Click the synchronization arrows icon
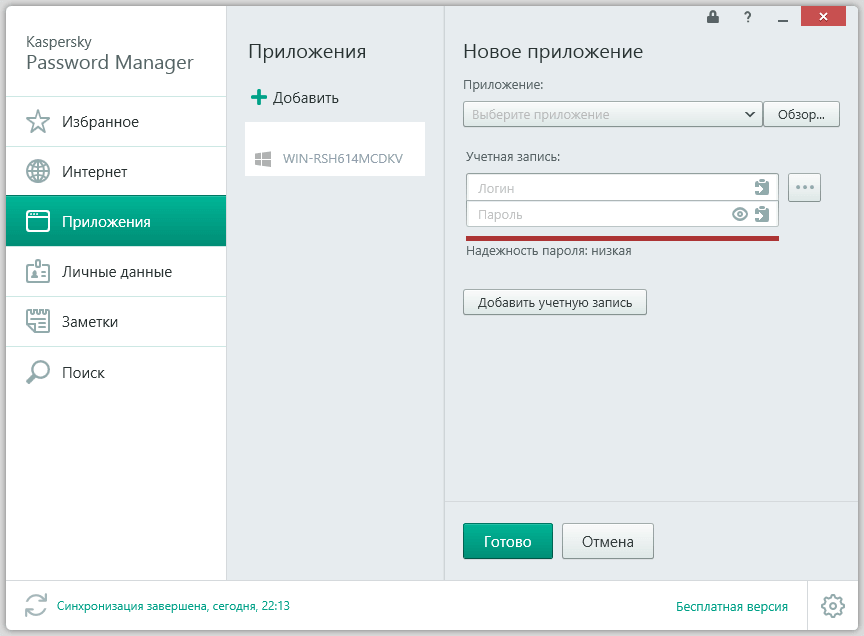 (x=36, y=606)
